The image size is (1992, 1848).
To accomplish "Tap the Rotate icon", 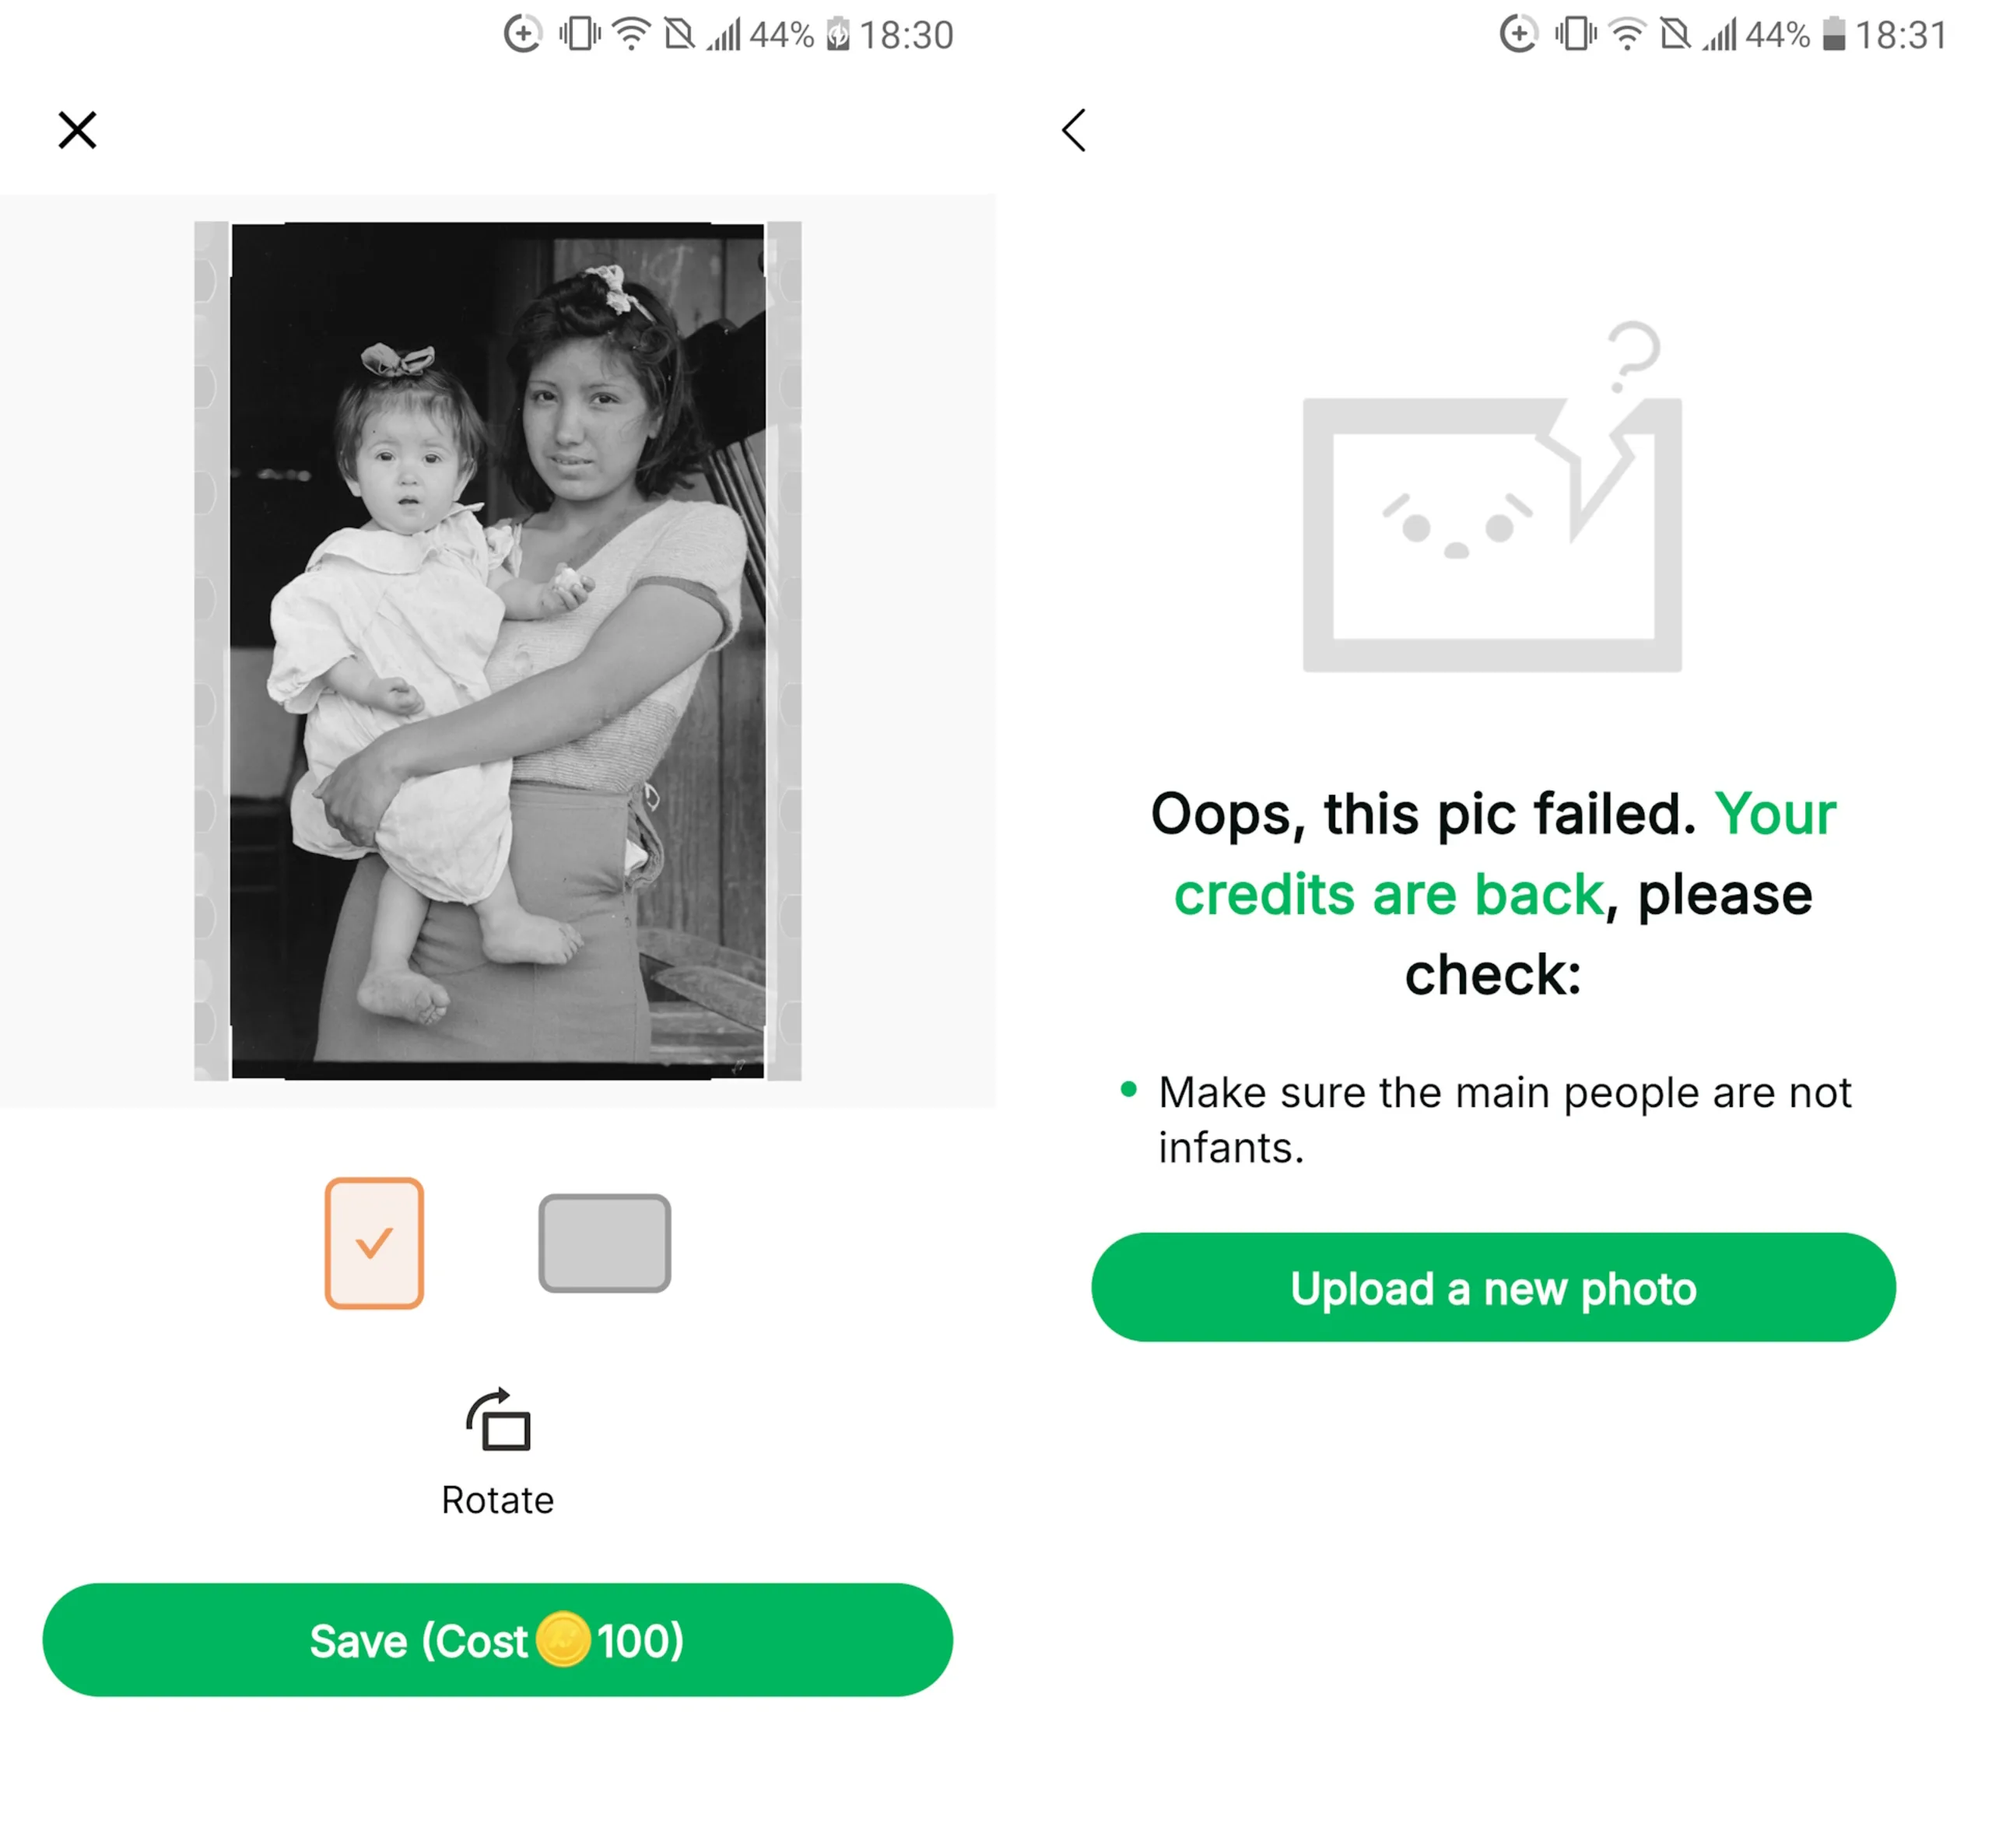I will pos(498,1420).
